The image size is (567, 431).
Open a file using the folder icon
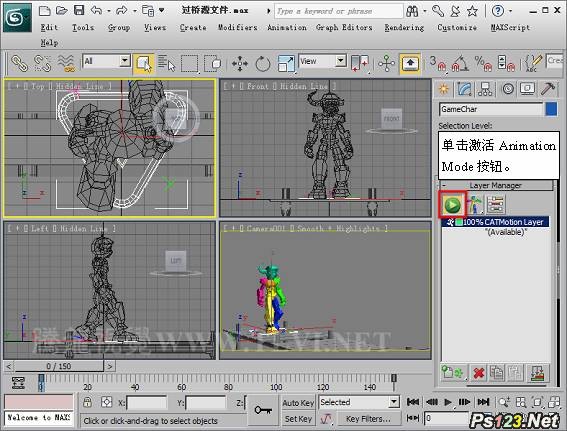pyautogui.click(x=62, y=10)
